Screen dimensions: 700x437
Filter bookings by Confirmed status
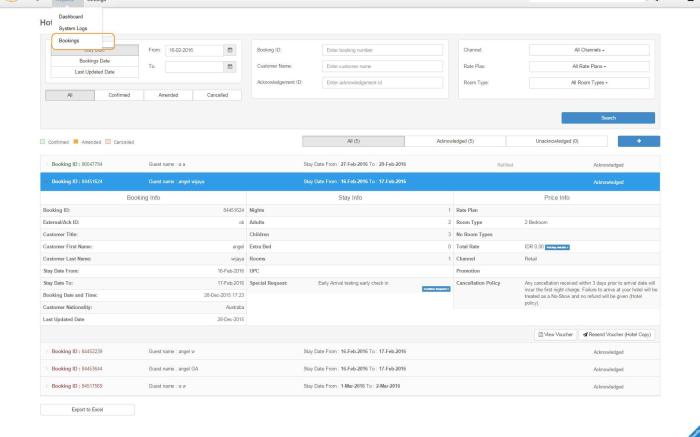119,95
